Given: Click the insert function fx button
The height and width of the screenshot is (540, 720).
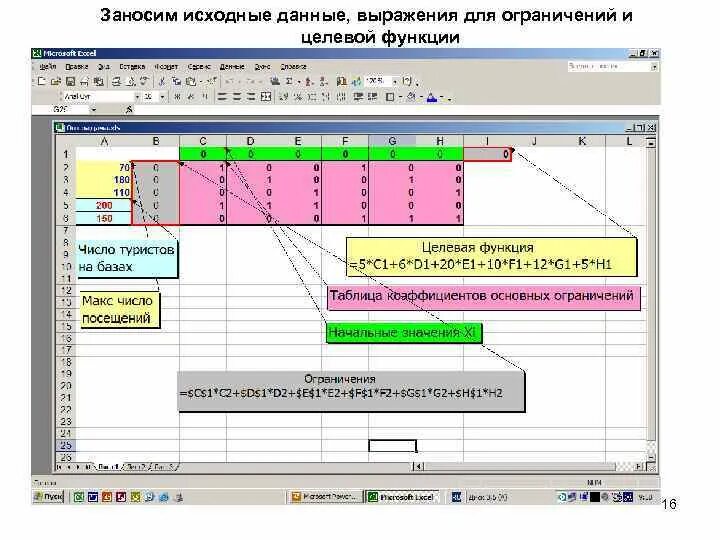Looking at the screenshot, I should coord(129,110).
